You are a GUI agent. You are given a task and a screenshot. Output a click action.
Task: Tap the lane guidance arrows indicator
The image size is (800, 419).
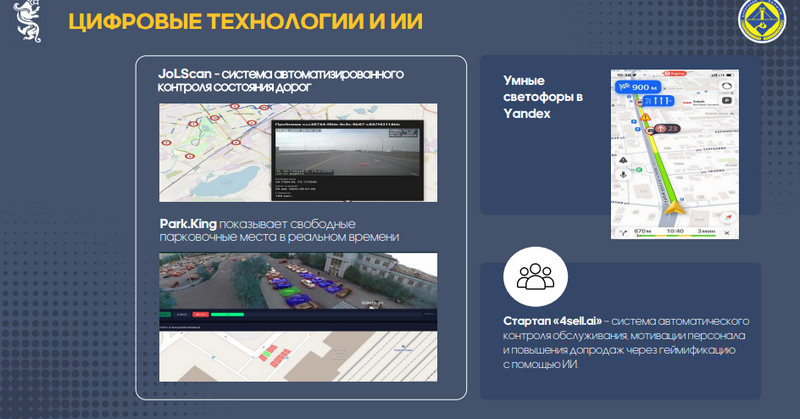[659, 101]
